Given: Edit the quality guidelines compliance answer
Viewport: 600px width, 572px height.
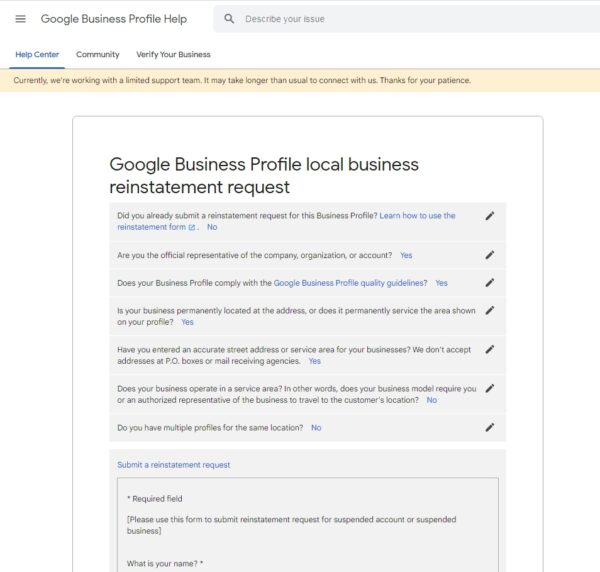Looking at the screenshot, I should (x=489, y=283).
